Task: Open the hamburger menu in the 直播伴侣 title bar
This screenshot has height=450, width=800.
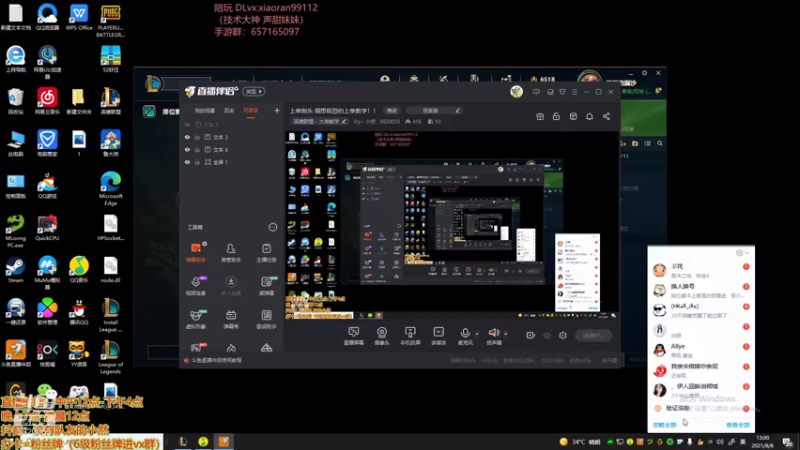Action: pos(574,92)
